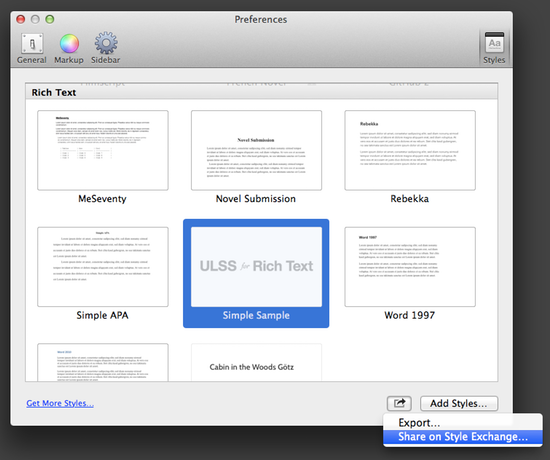Viewport: 550px width, 460px height.
Task: Select the Simple APA style thumbnail
Action: (x=103, y=267)
